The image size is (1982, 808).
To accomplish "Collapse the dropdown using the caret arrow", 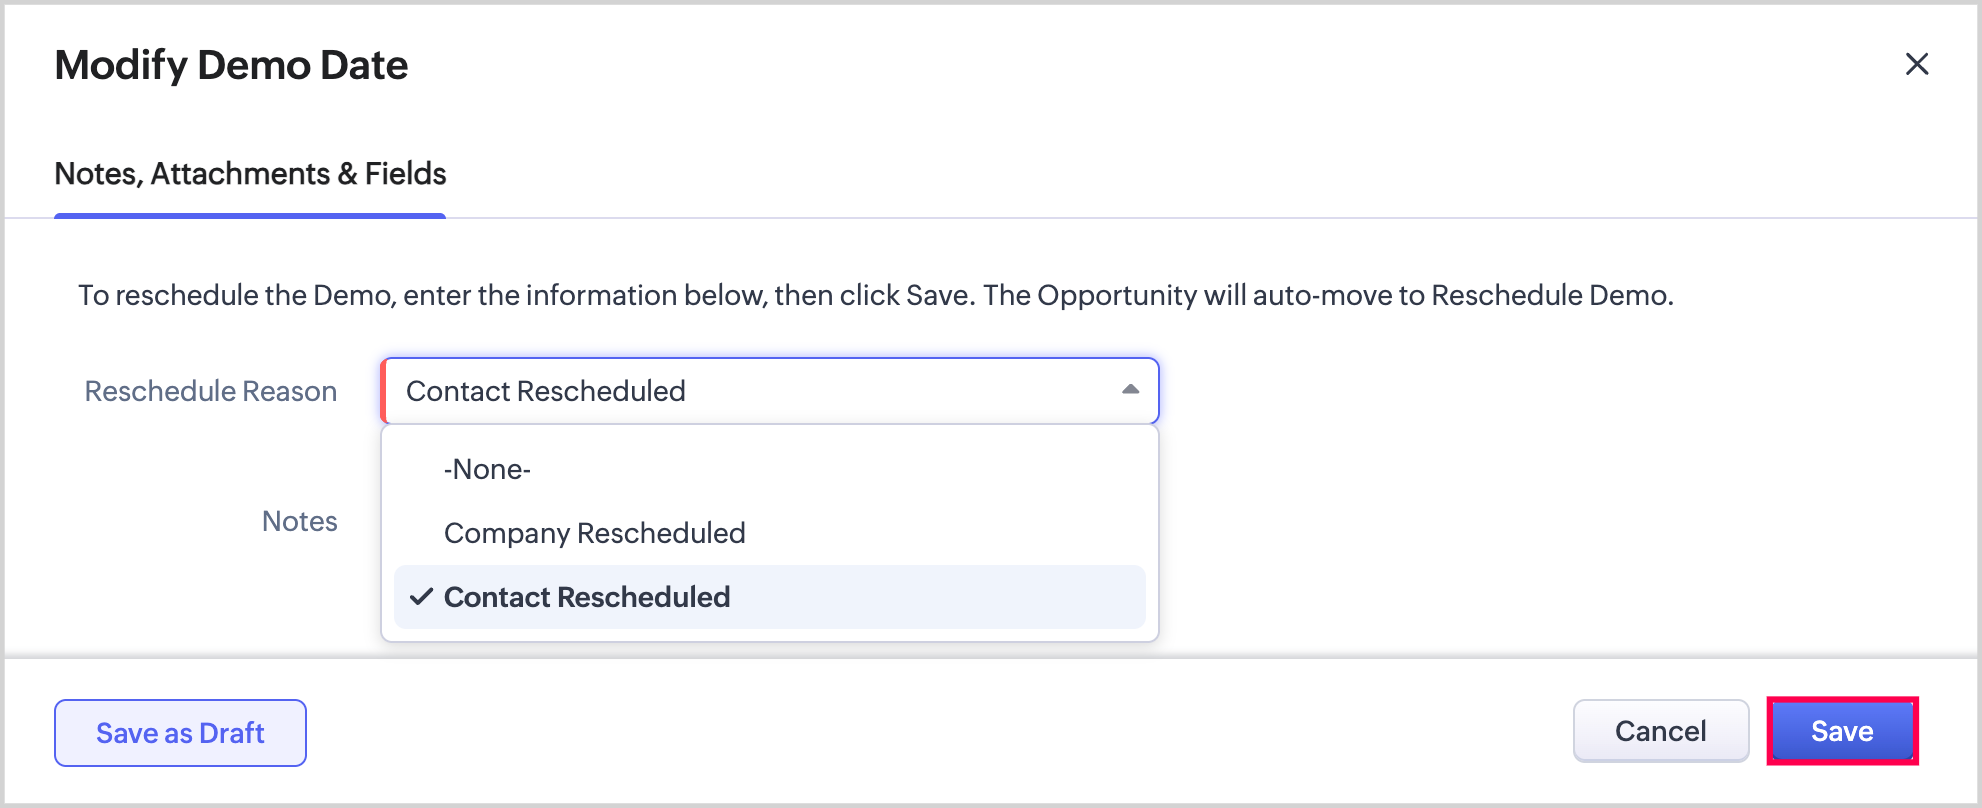I will 1130,390.
